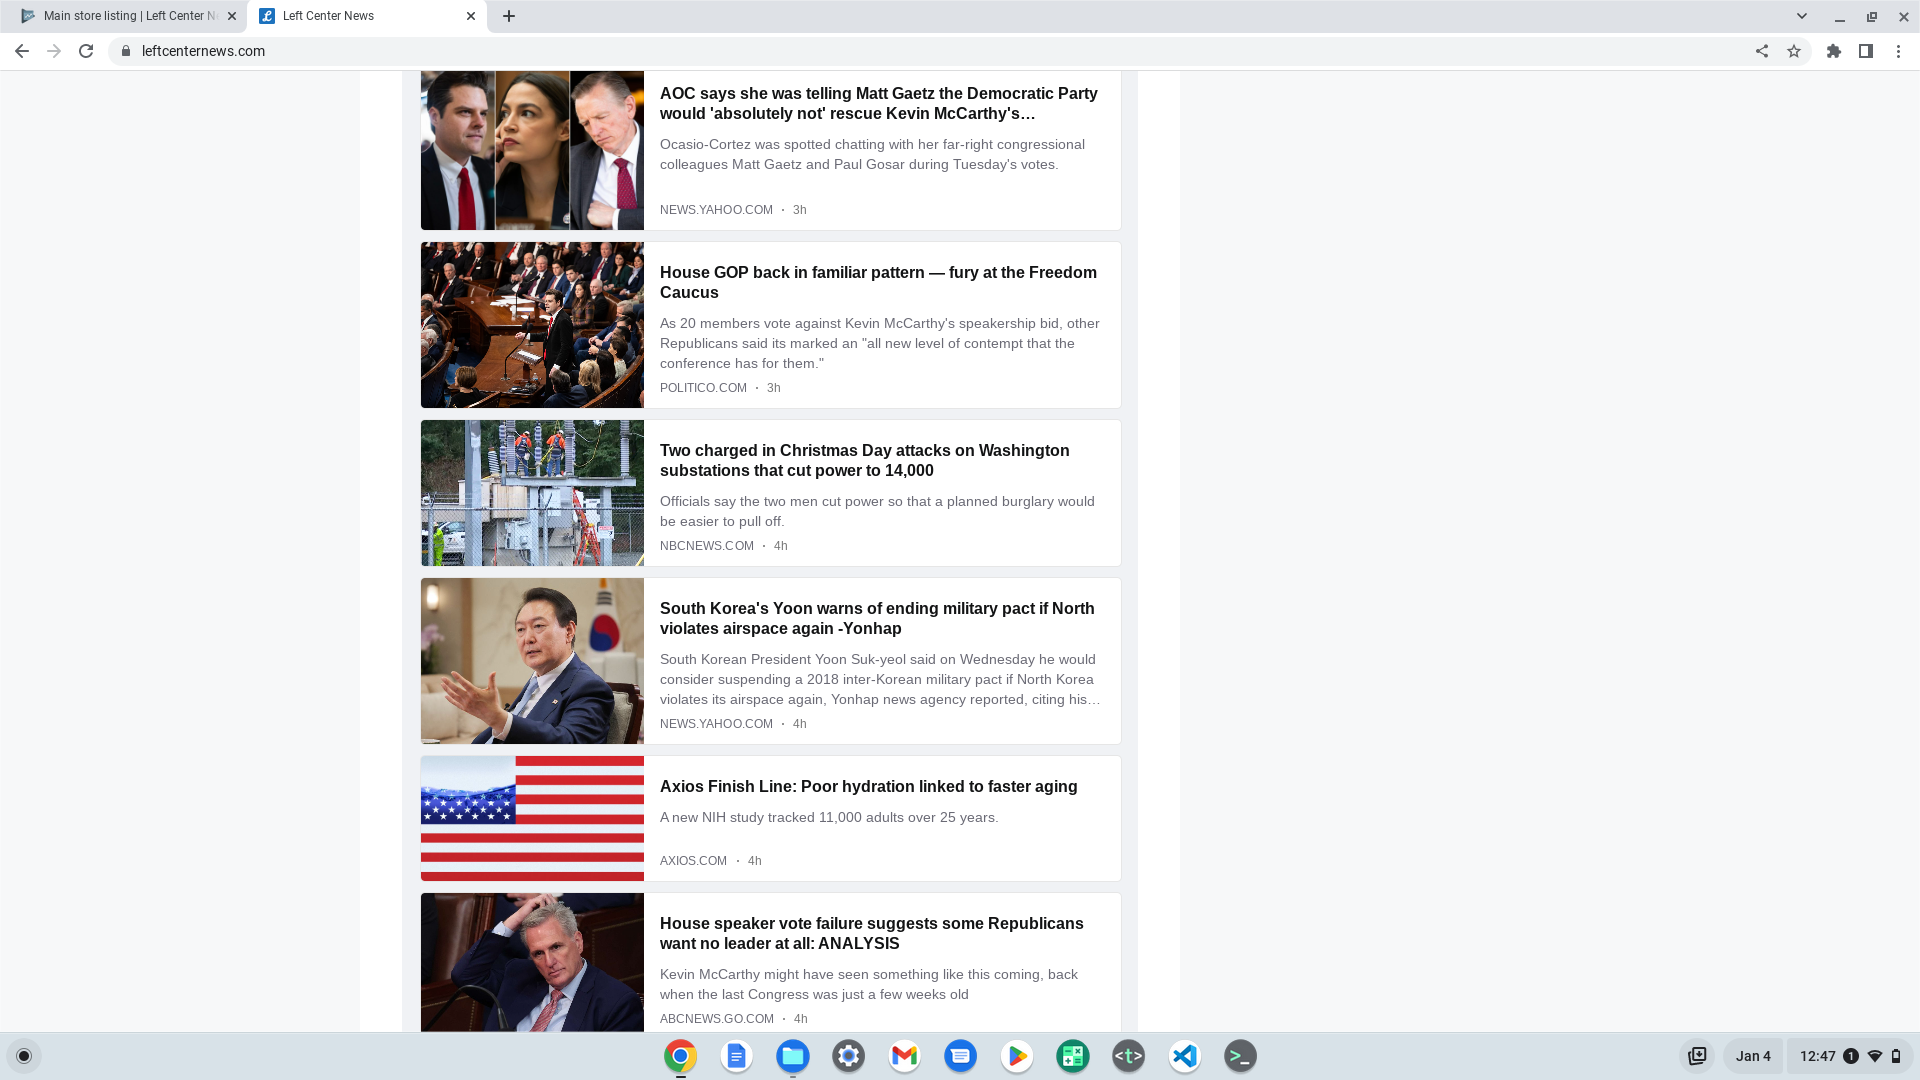Viewport: 1920px width, 1080px height.
Task: Open Messages app from the shelf
Action: point(961,1056)
